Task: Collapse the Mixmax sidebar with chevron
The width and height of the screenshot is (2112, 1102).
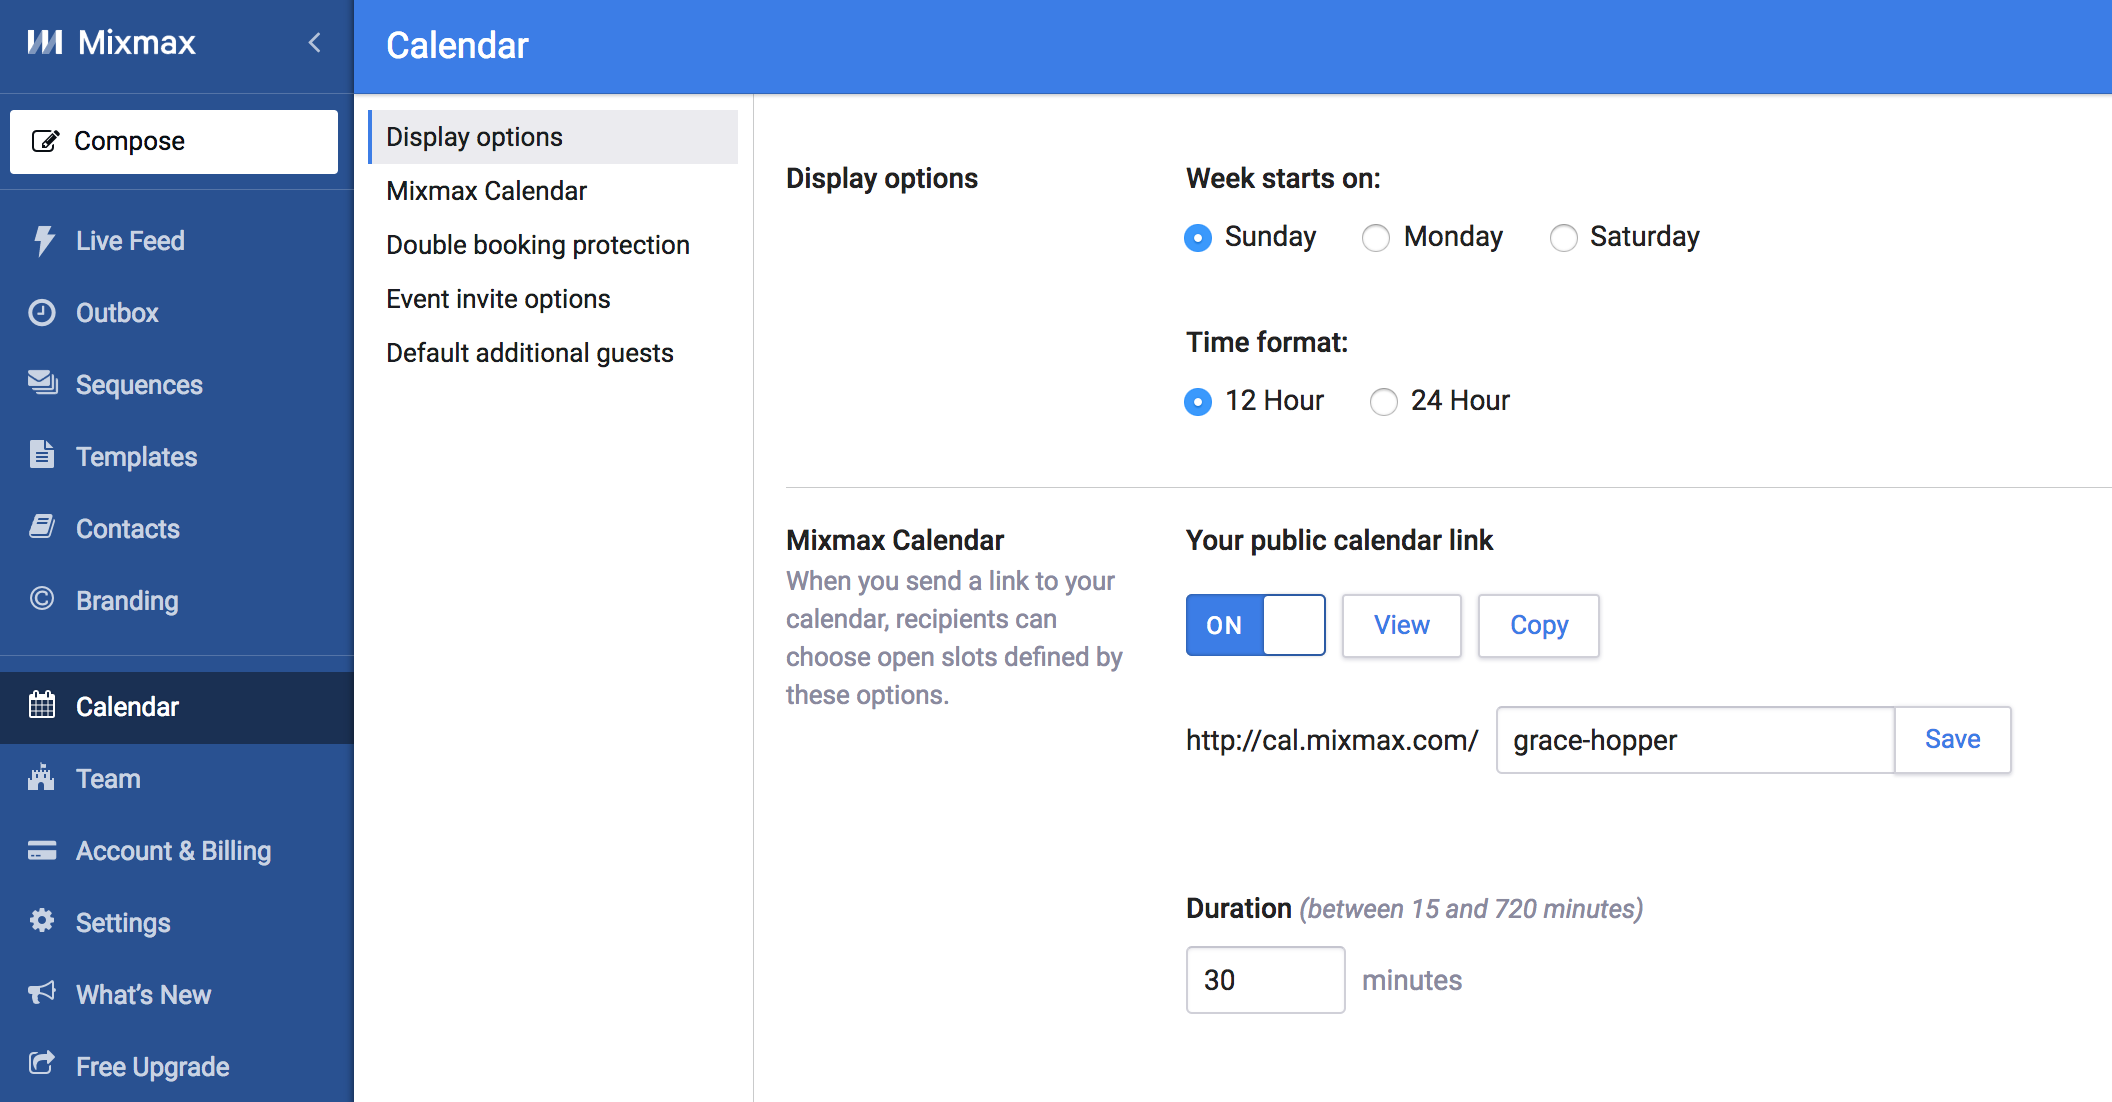Action: click(315, 42)
